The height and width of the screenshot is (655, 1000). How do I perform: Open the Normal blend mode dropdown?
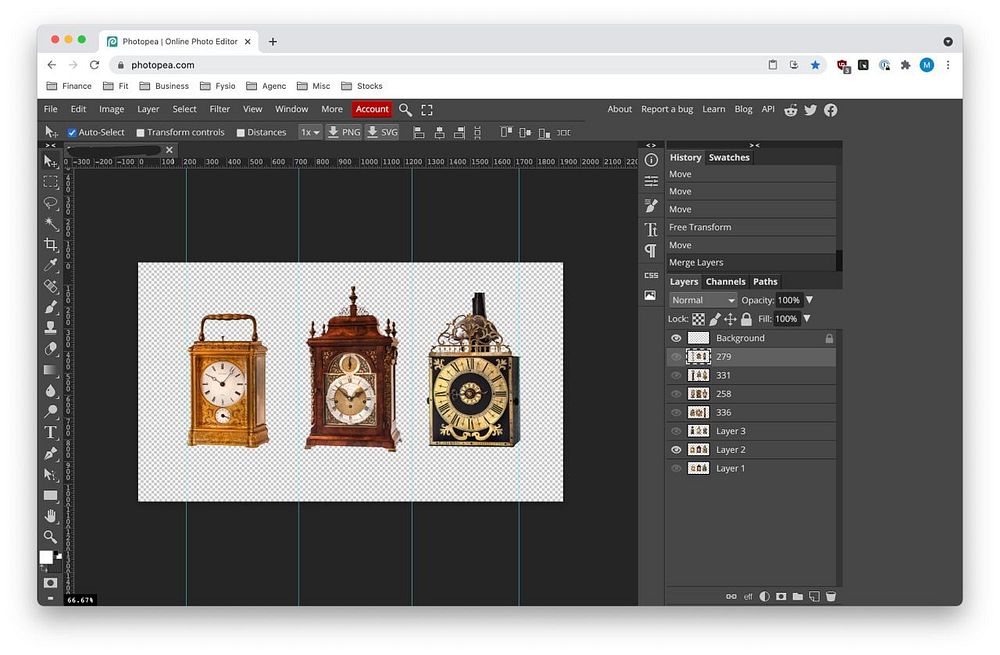tap(703, 300)
